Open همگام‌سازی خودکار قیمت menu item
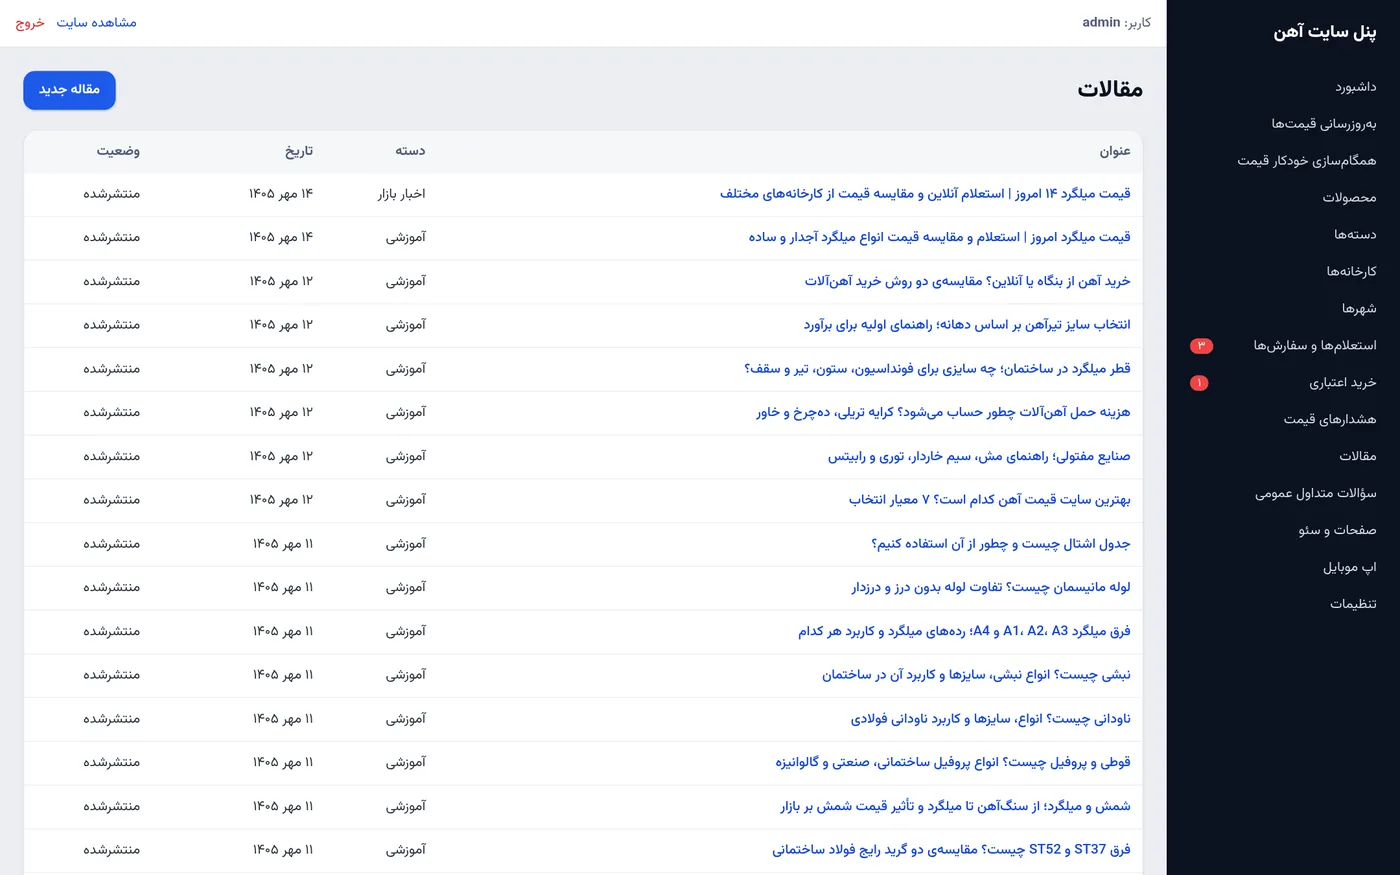 pyautogui.click(x=1306, y=161)
